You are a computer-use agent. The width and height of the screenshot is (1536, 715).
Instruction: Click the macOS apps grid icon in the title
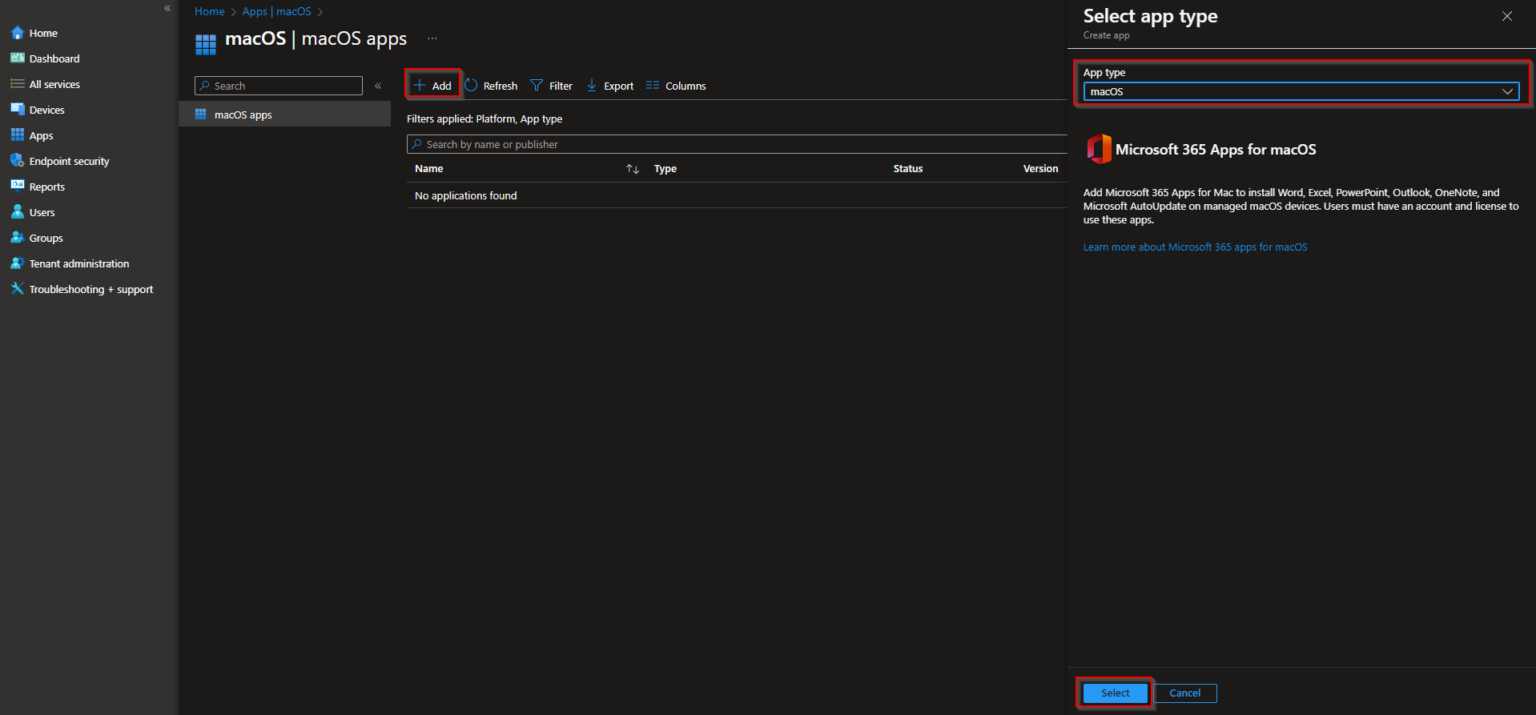pos(205,45)
